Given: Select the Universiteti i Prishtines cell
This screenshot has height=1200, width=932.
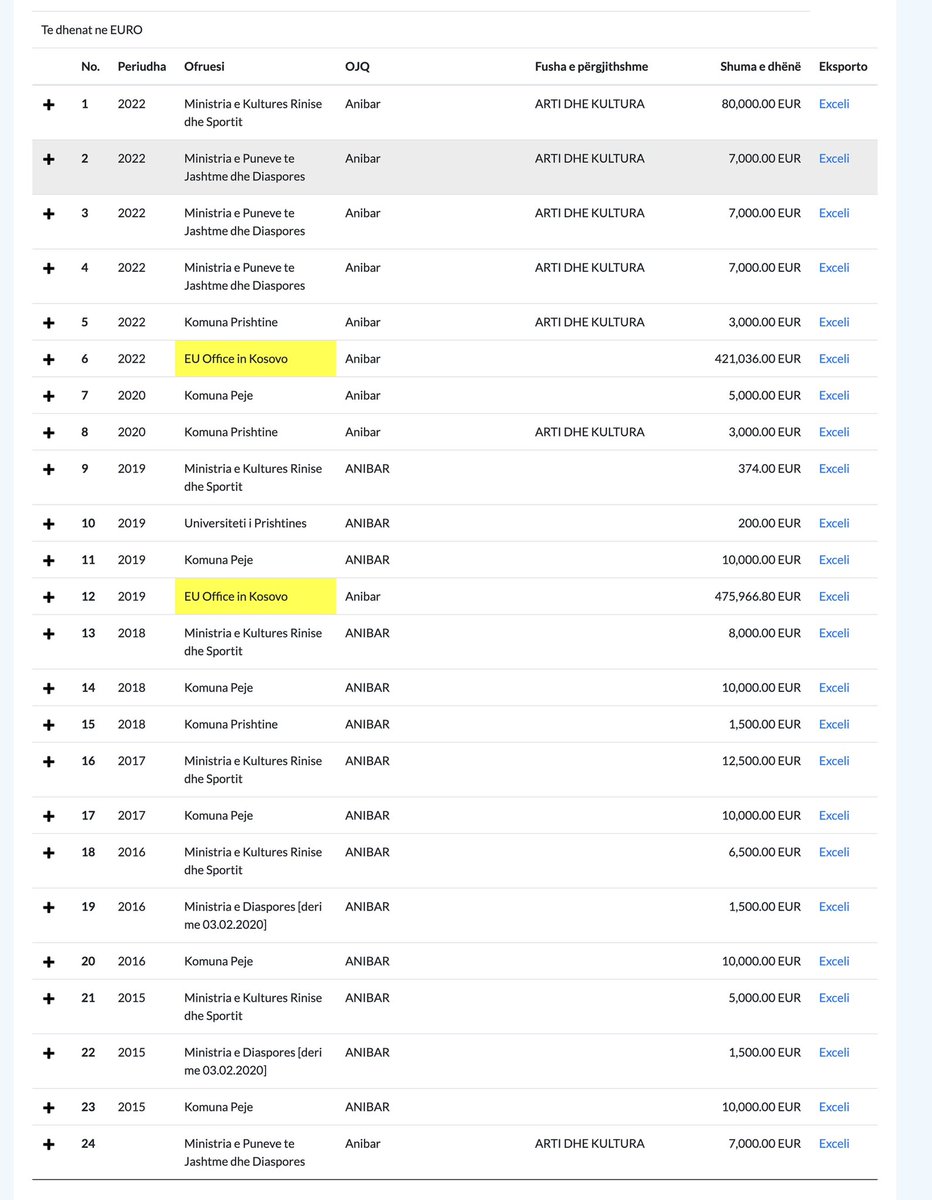Looking at the screenshot, I should [x=245, y=524].
